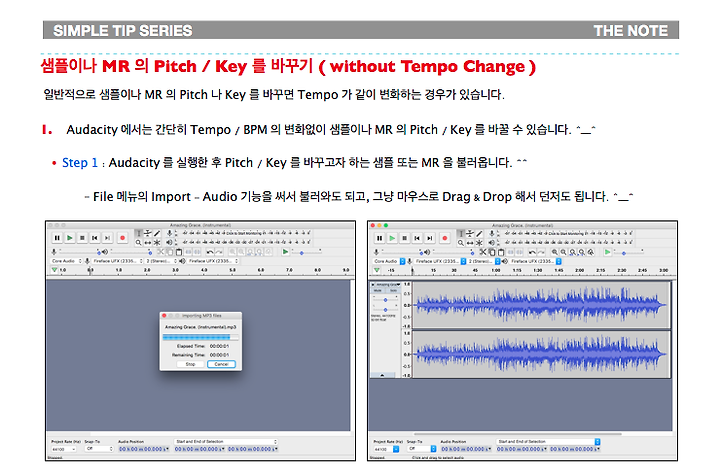Select the Envelope tool in waveform window
720x473 pixels.
[470, 234]
